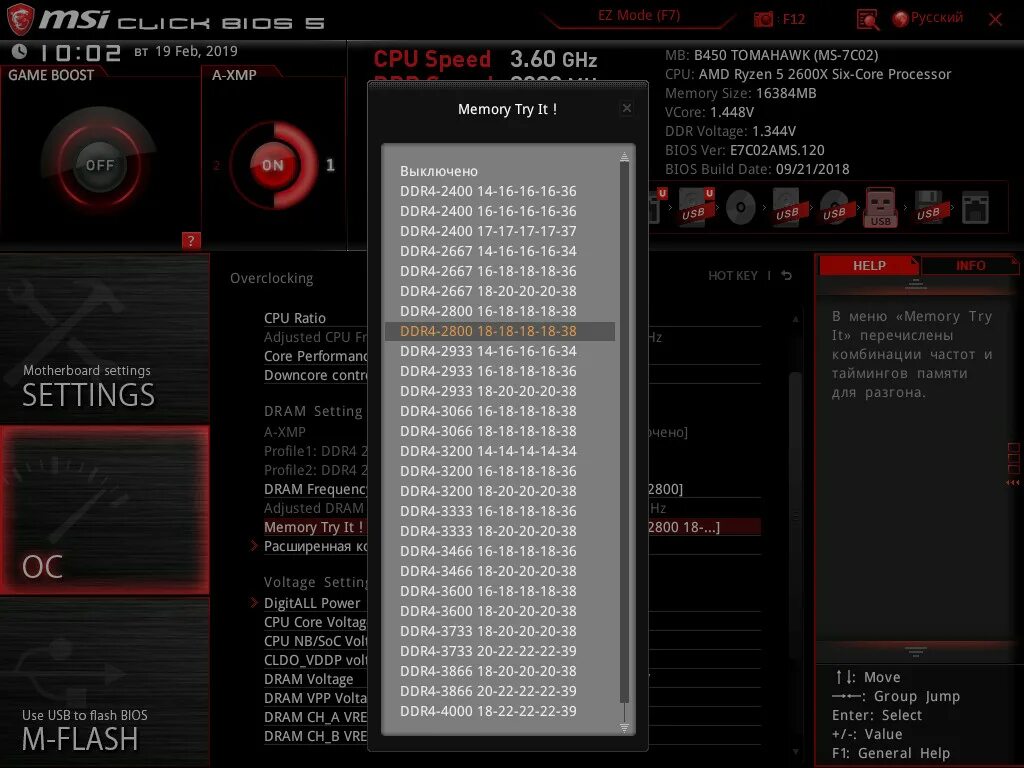Select the CD/DVD drive boot priority icon
The image size is (1024, 768).
click(x=741, y=208)
